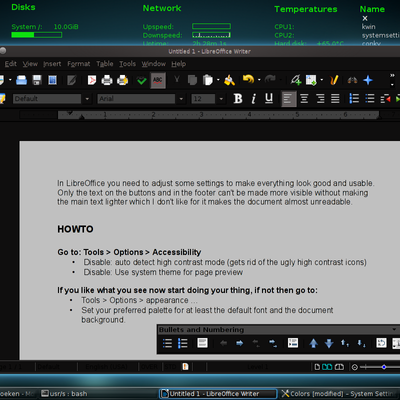Click the Print File Directly icon
The image size is (400, 400).
tap(107, 80)
